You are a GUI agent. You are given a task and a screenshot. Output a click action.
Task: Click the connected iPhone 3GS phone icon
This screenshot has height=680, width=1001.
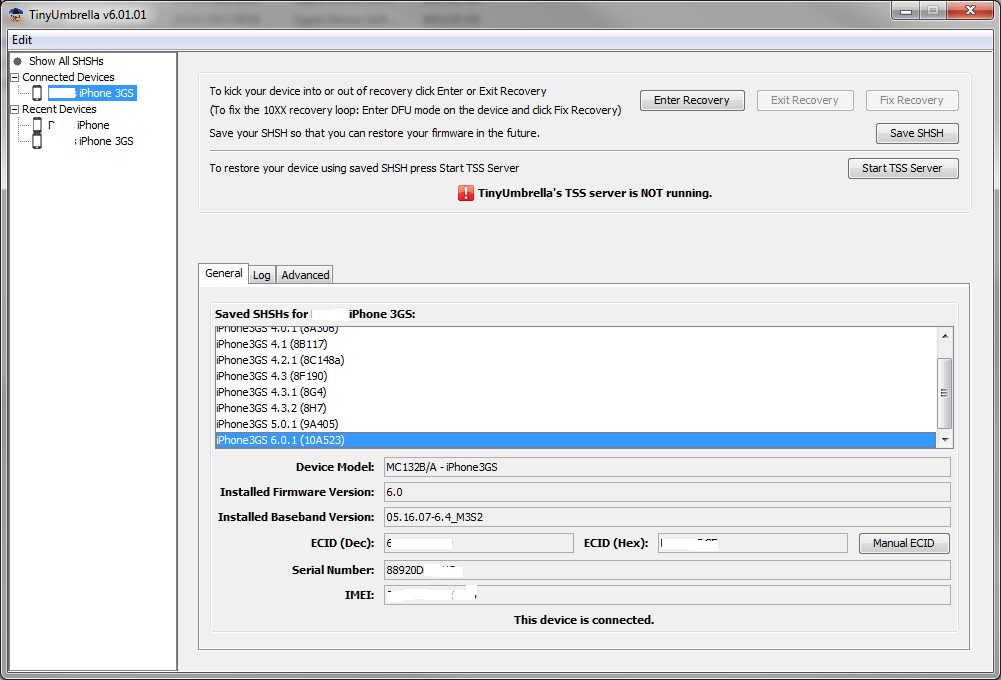(x=37, y=93)
